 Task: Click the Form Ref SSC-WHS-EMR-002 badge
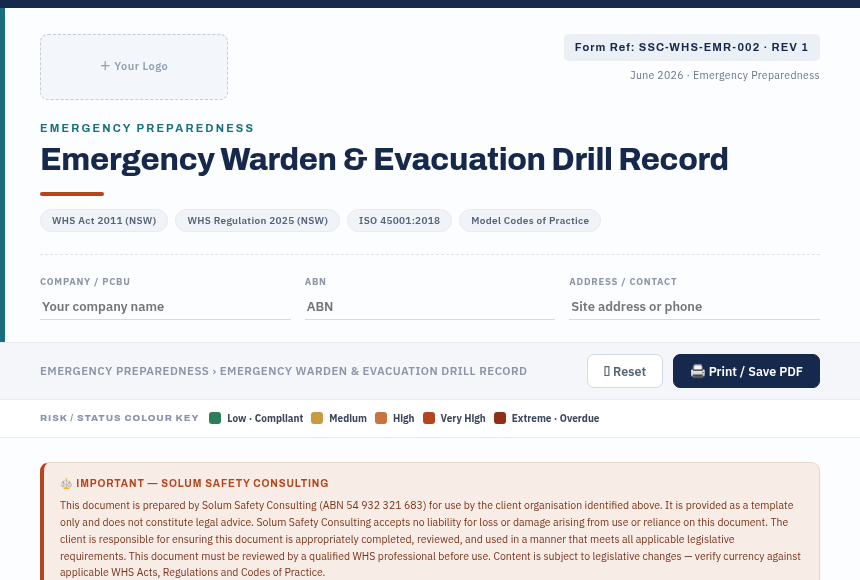[692, 47]
